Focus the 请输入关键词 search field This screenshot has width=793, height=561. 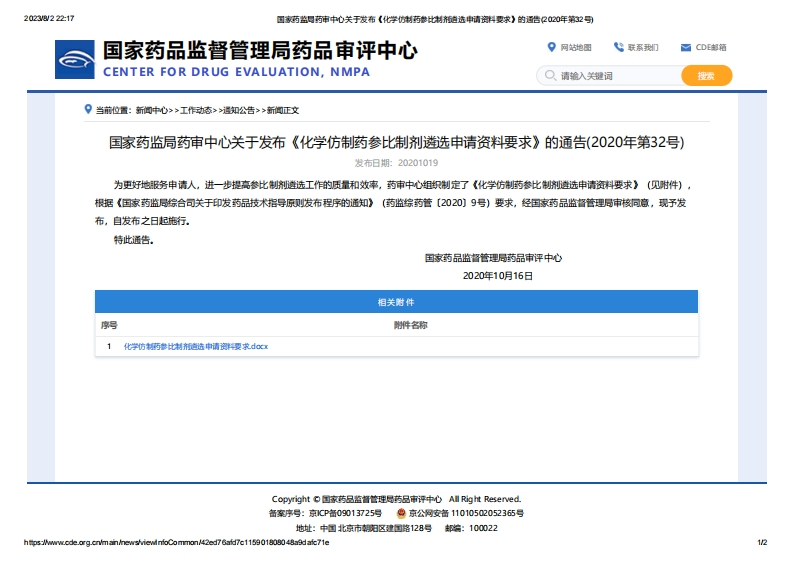[x=615, y=76]
